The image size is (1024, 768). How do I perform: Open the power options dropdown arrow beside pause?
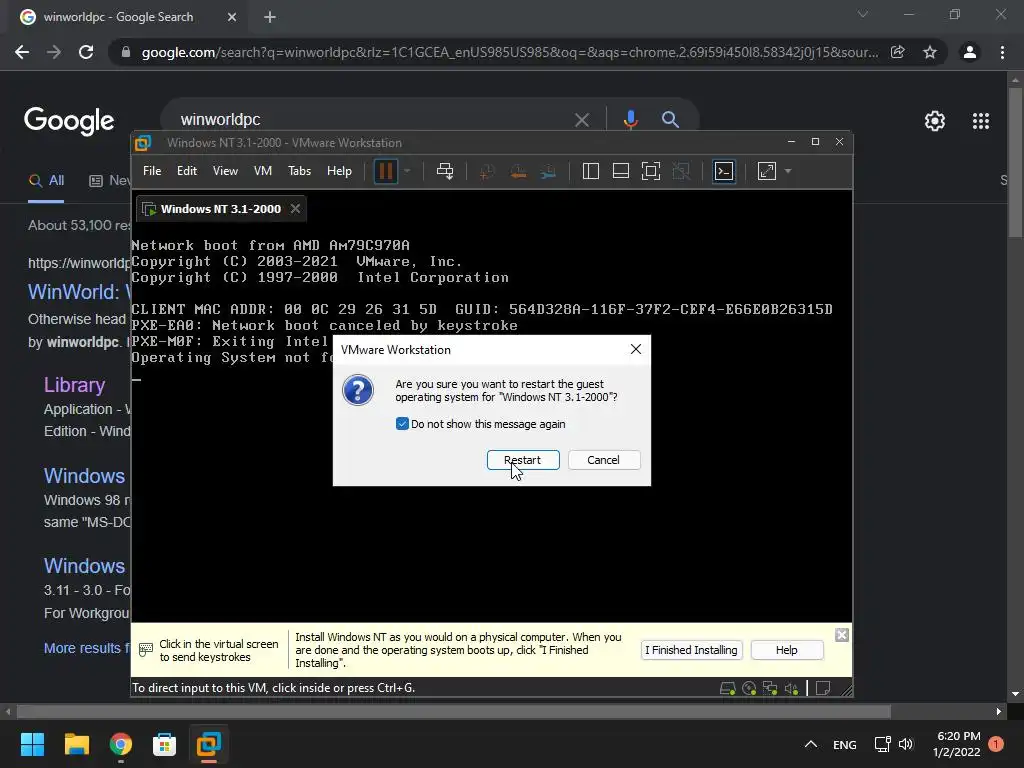[x=407, y=171]
